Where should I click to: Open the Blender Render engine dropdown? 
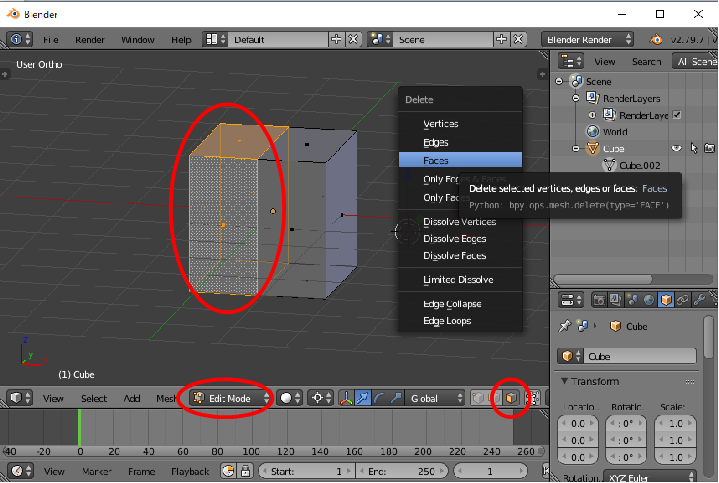coord(587,39)
